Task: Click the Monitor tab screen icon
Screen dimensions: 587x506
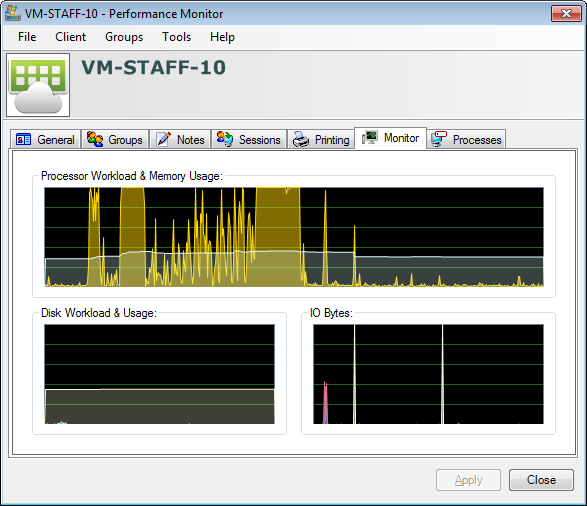Action: 369,137
